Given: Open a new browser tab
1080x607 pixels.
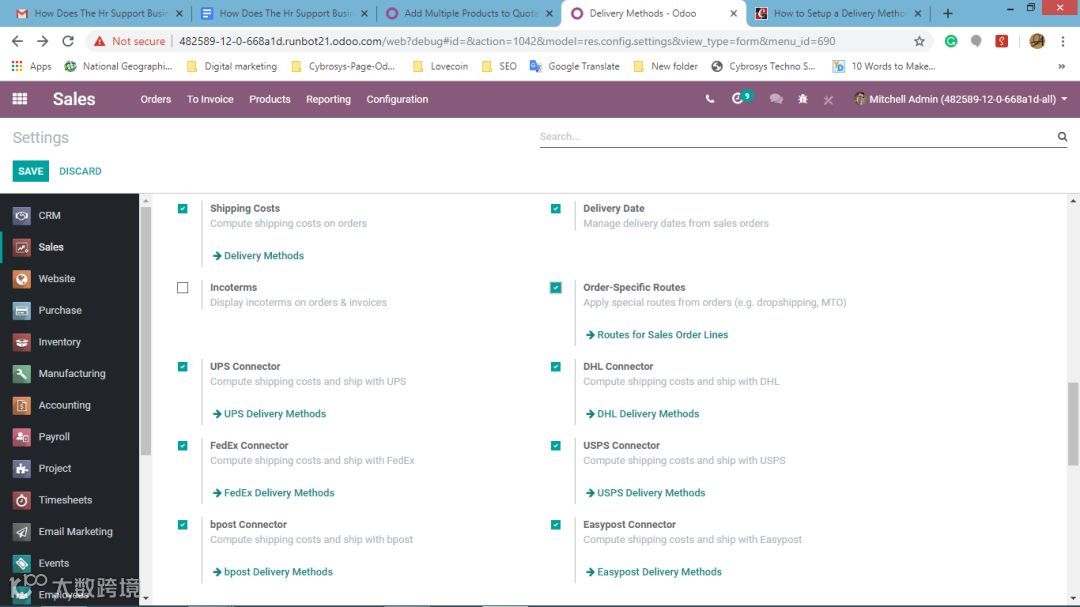Looking at the screenshot, I should (x=948, y=13).
